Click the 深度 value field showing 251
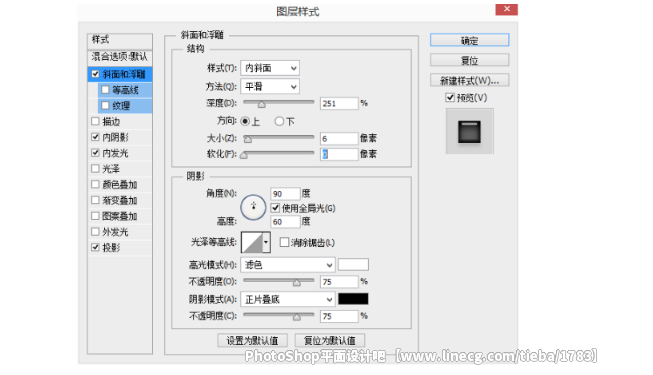 coord(339,103)
